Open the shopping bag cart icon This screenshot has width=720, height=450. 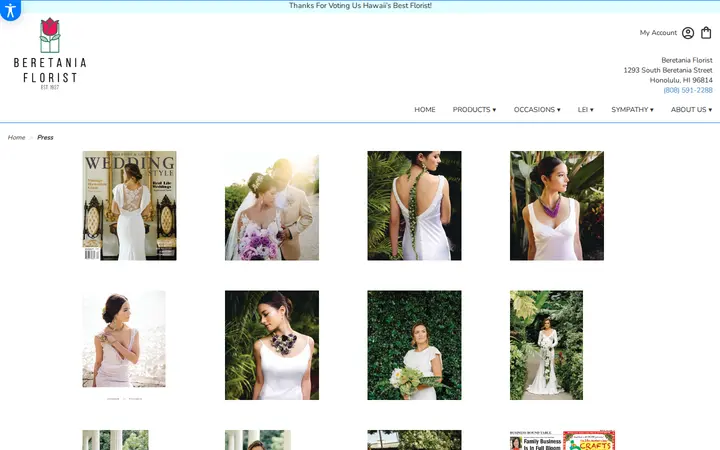tap(706, 33)
